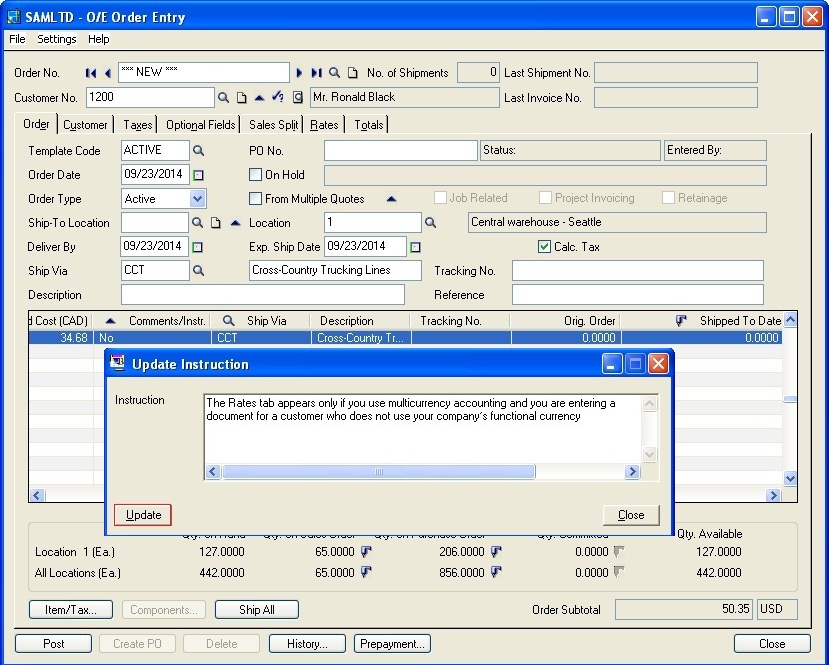The image size is (829, 665).
Task: Open the Order Type dropdown
Action: point(196,198)
